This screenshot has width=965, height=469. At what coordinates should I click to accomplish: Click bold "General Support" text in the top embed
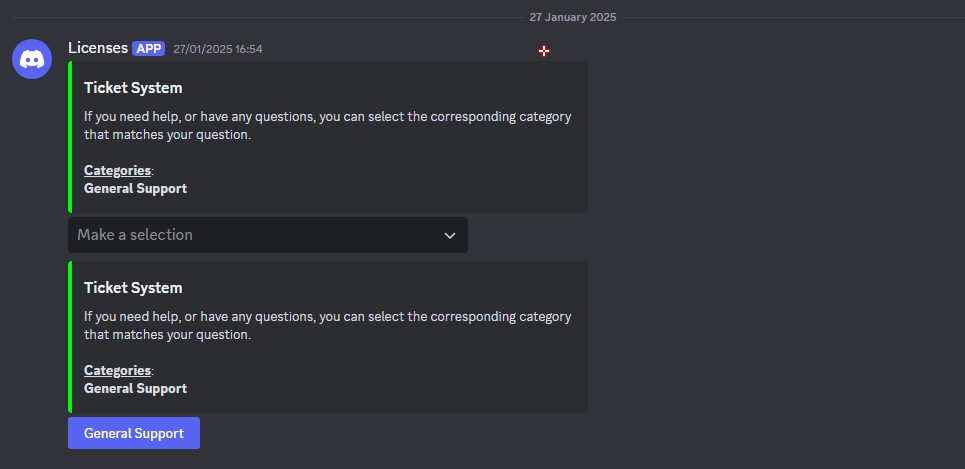click(x=135, y=188)
